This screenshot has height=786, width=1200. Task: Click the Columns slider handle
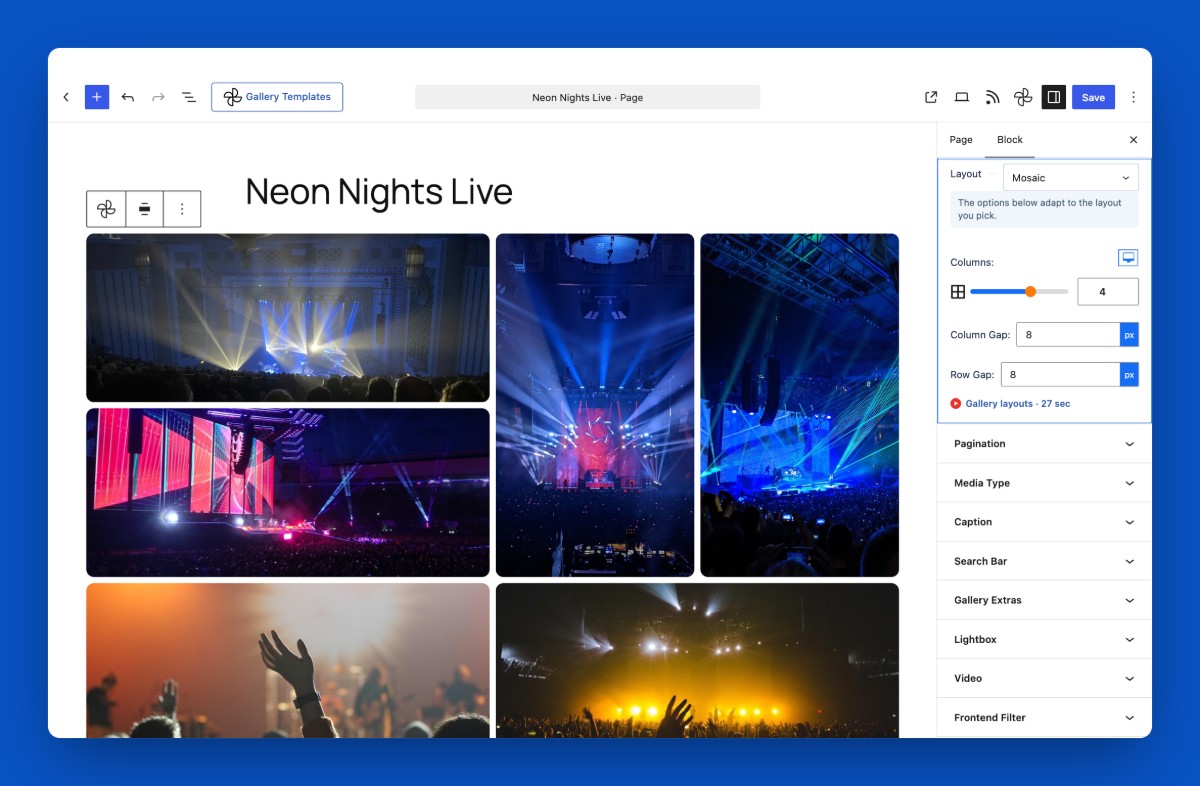(x=1030, y=292)
